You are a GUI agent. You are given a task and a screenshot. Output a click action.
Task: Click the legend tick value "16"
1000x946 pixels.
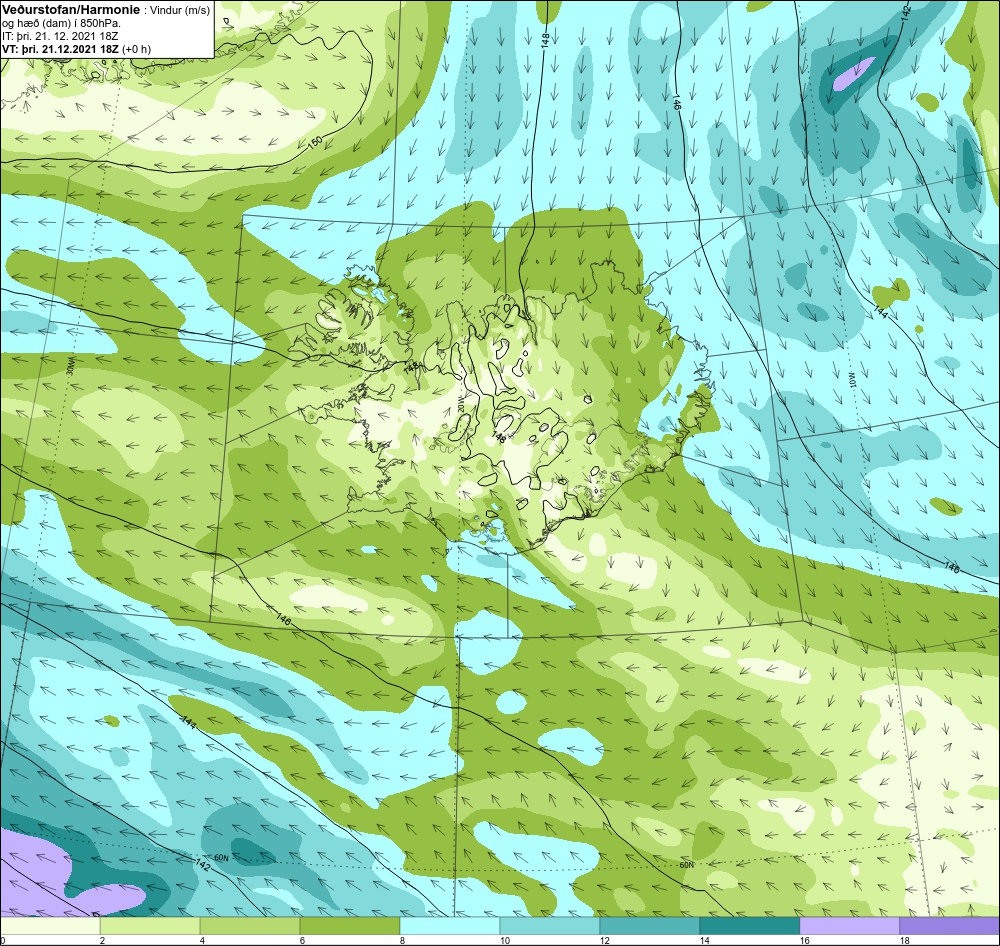pyautogui.click(x=804, y=940)
